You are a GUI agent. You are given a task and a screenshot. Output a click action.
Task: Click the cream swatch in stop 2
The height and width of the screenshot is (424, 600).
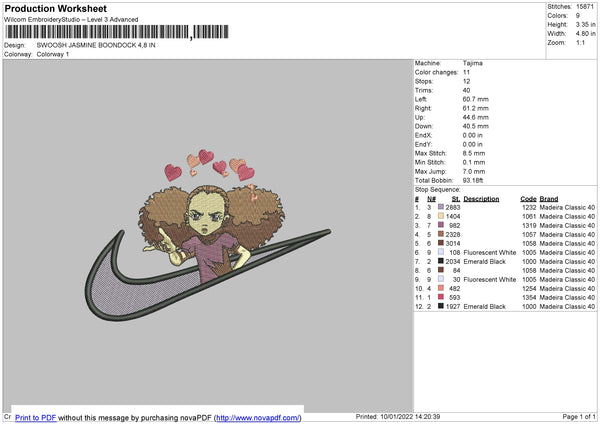(441, 216)
